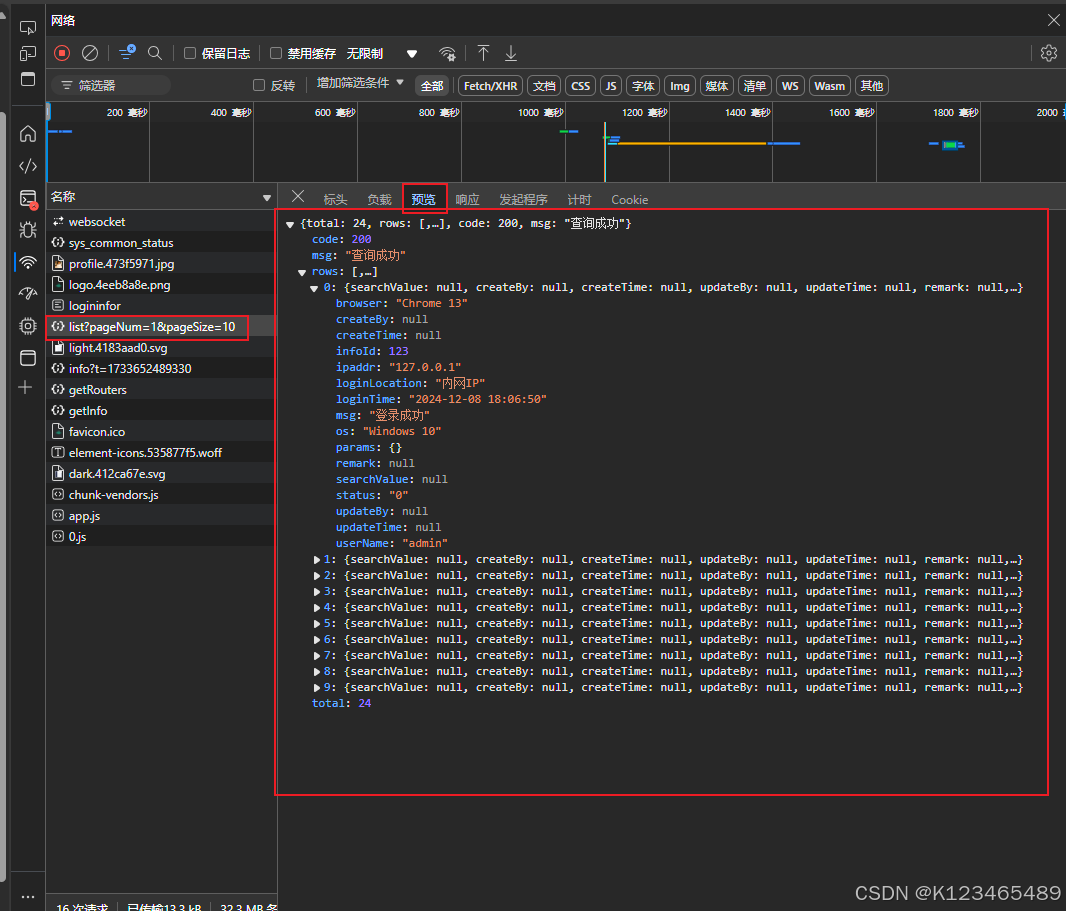
Task: Open the network conditions wifi icon
Action: pyautogui.click(x=447, y=53)
